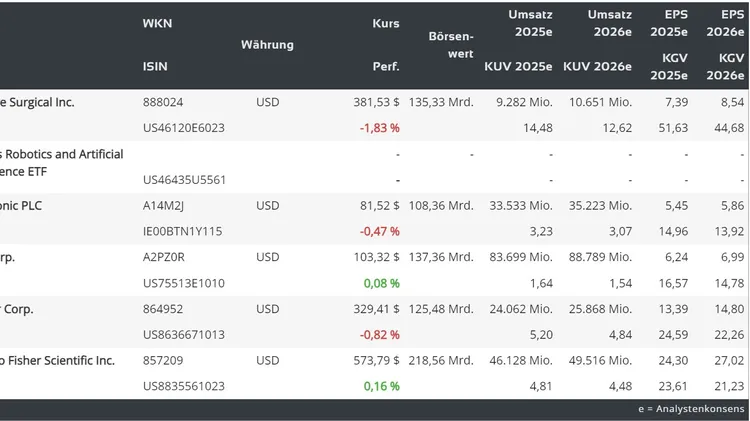Click revenue value 49.516 Mio.
The height and width of the screenshot is (421, 750).
point(600,361)
